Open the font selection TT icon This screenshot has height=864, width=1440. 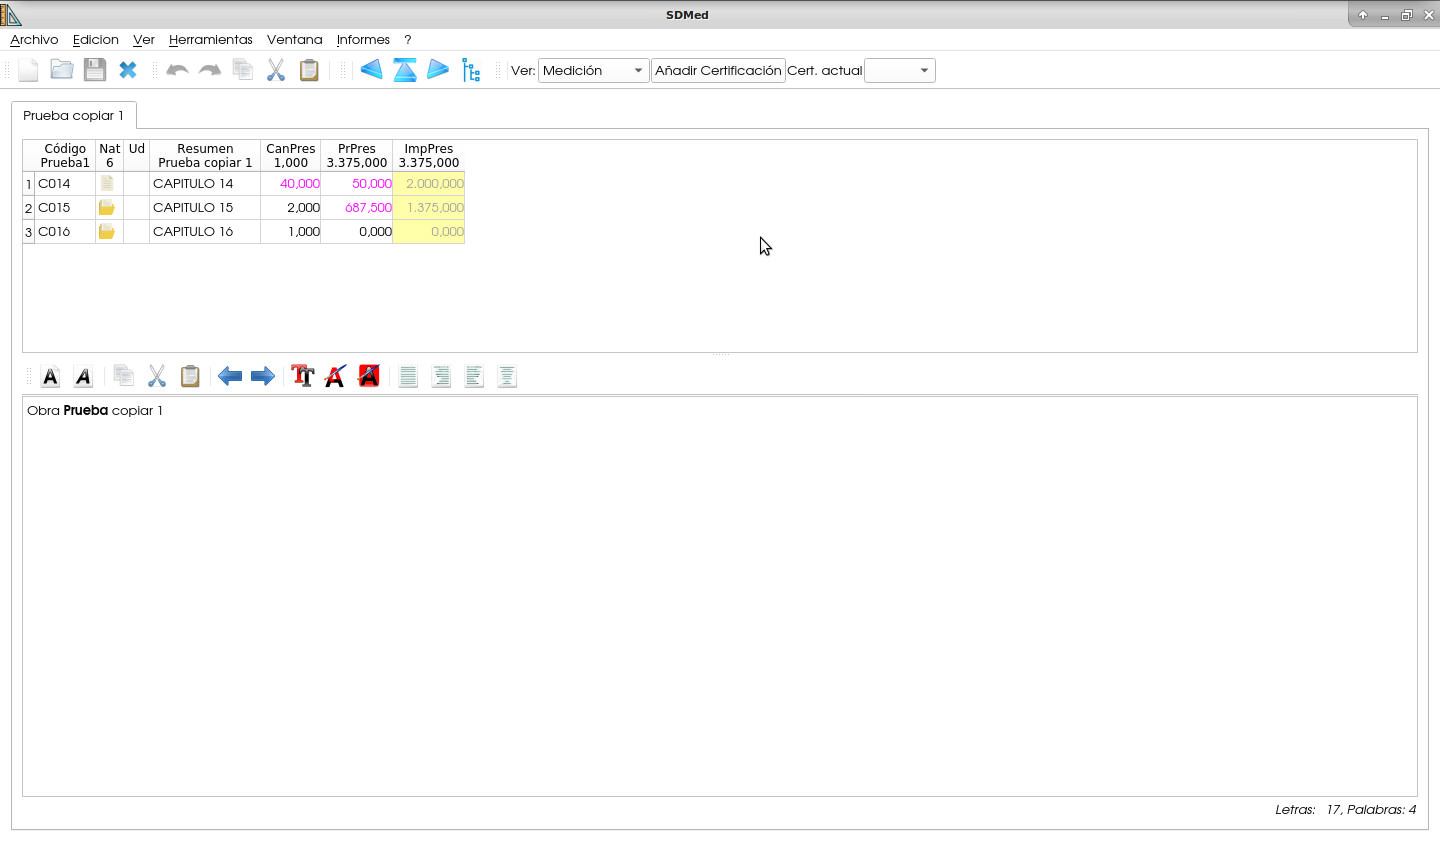tap(303, 376)
